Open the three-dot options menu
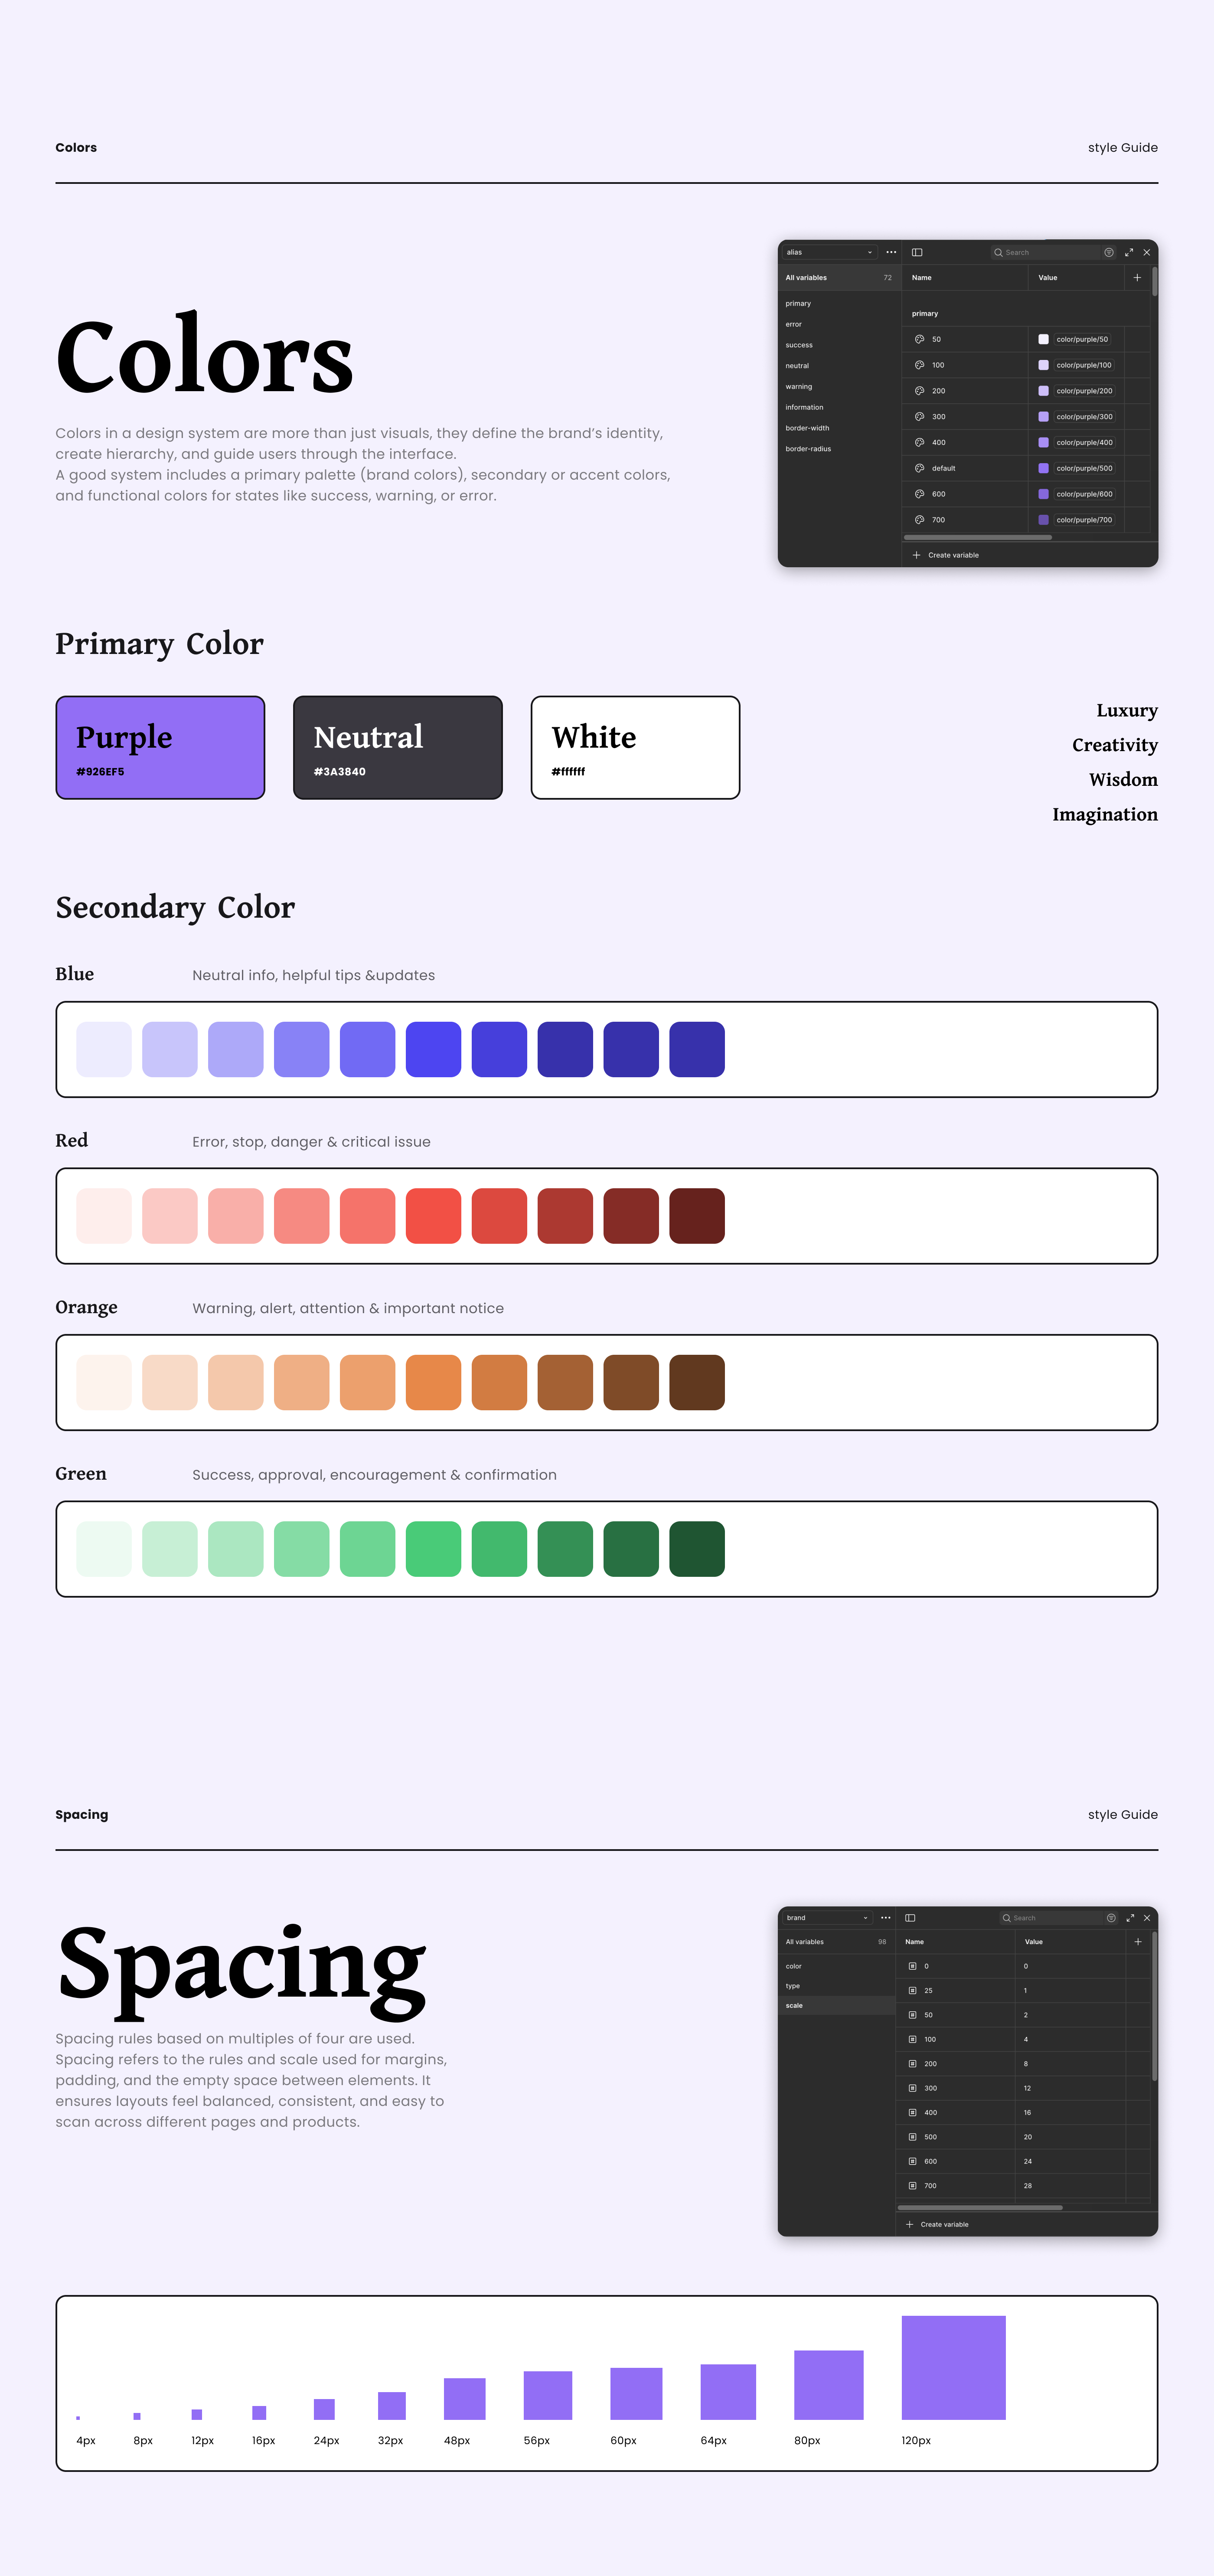 891,252
